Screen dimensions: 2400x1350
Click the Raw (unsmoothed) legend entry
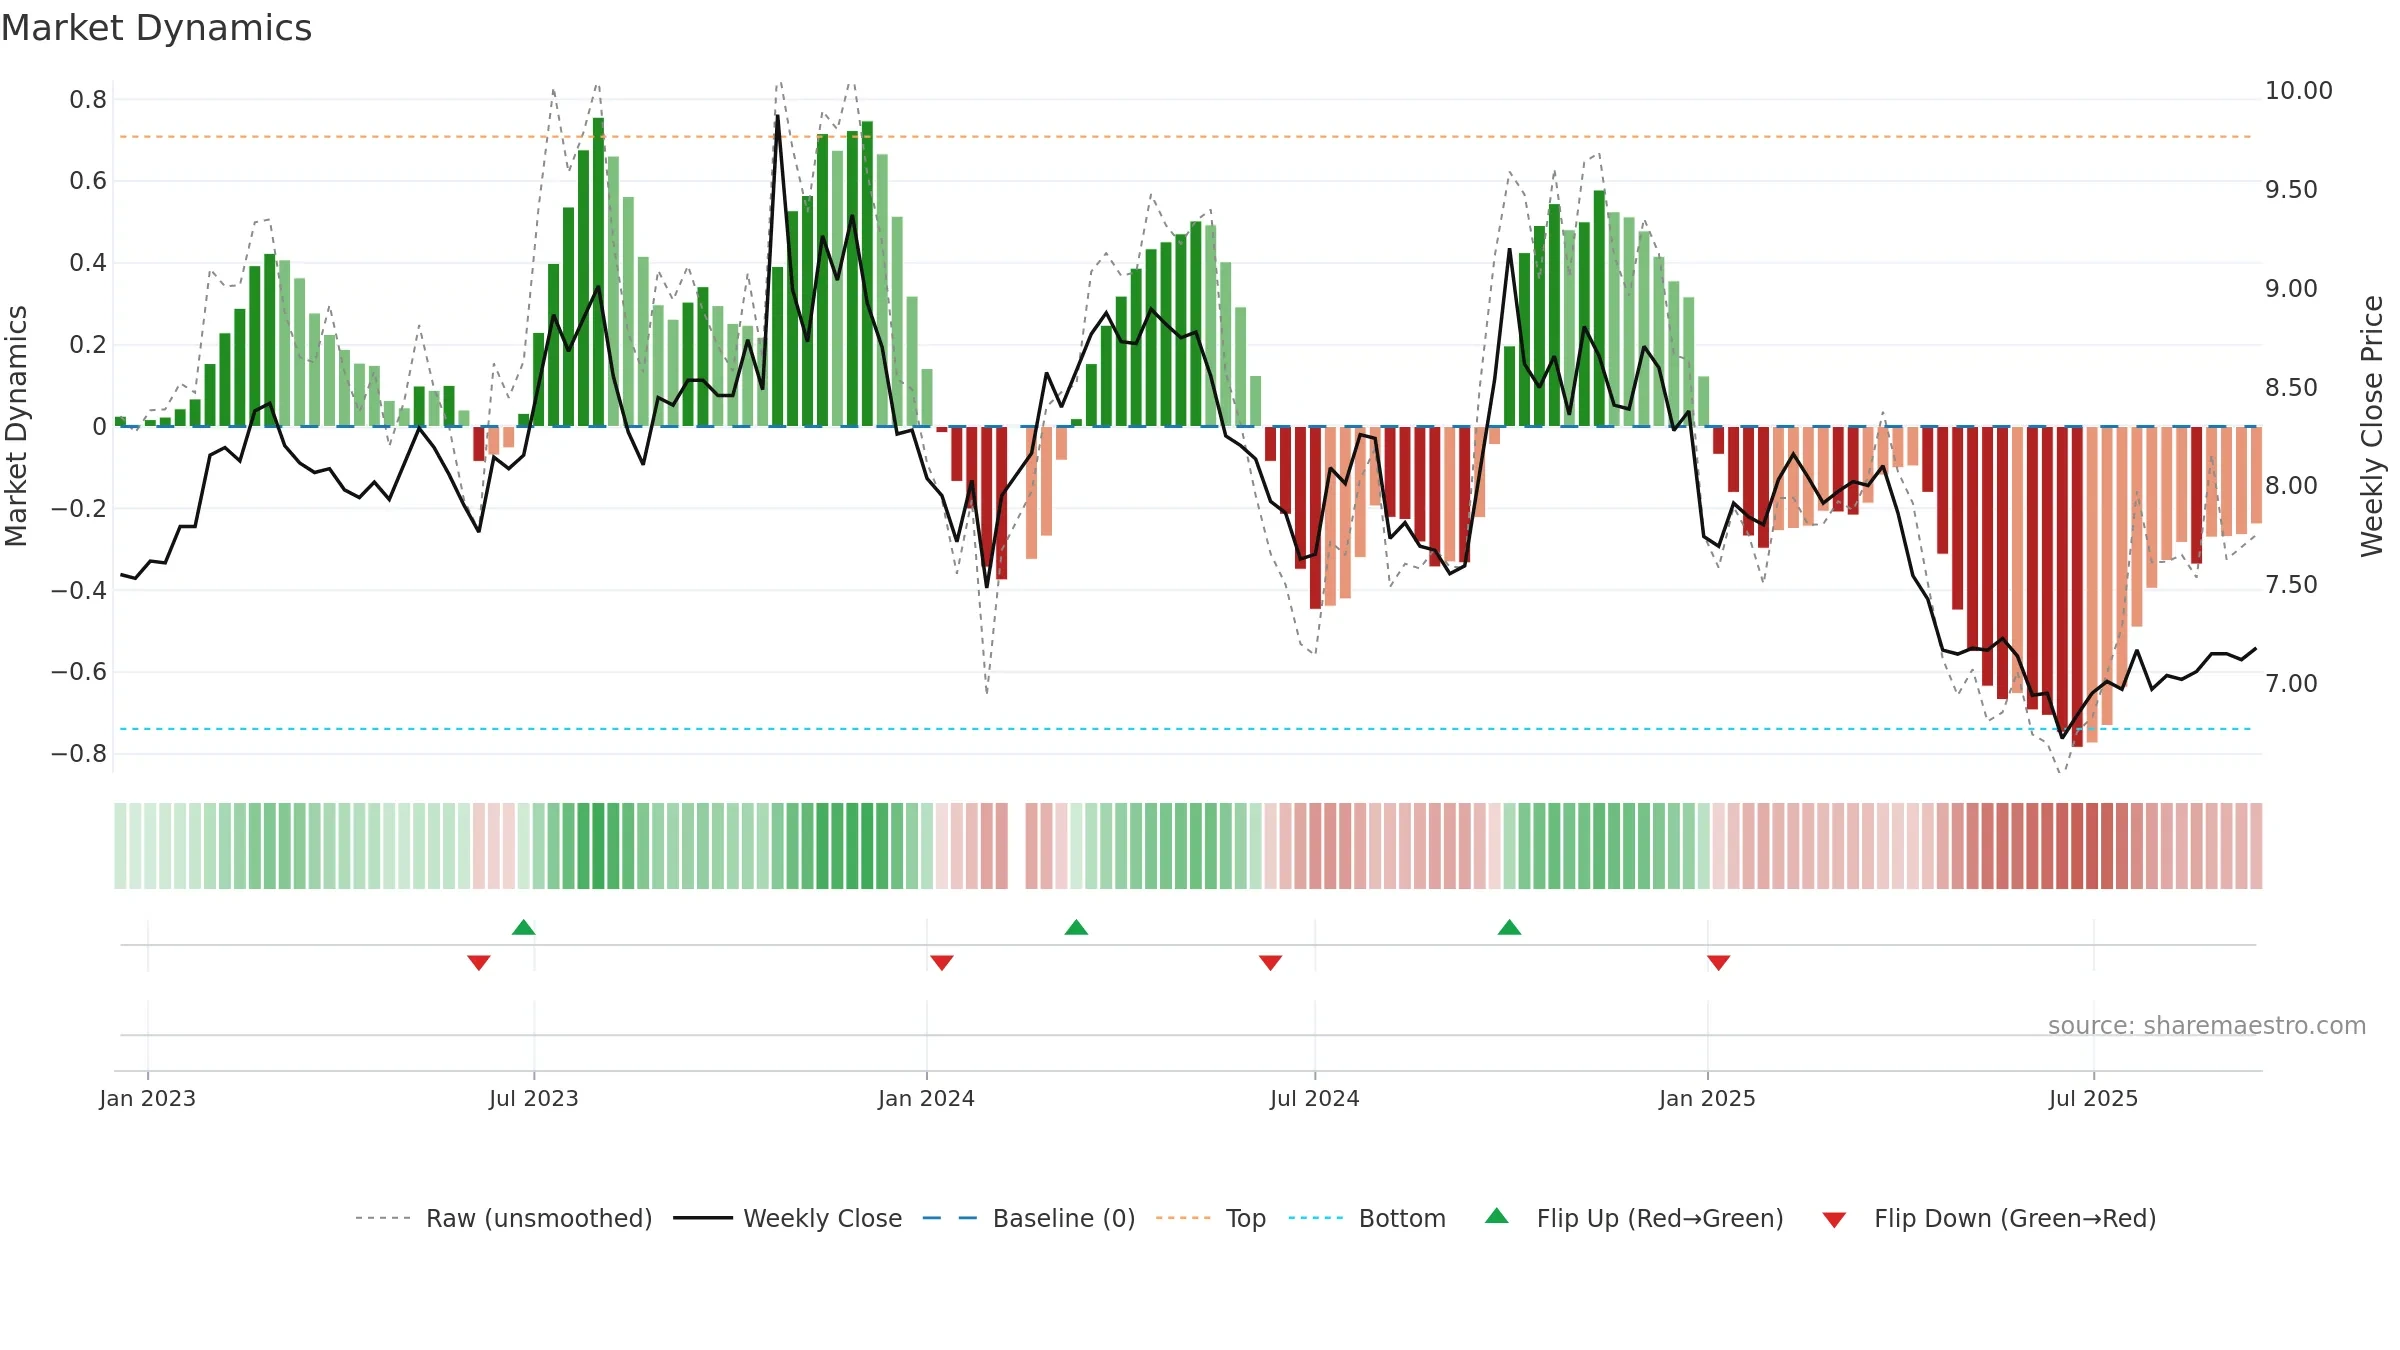tap(504, 1218)
